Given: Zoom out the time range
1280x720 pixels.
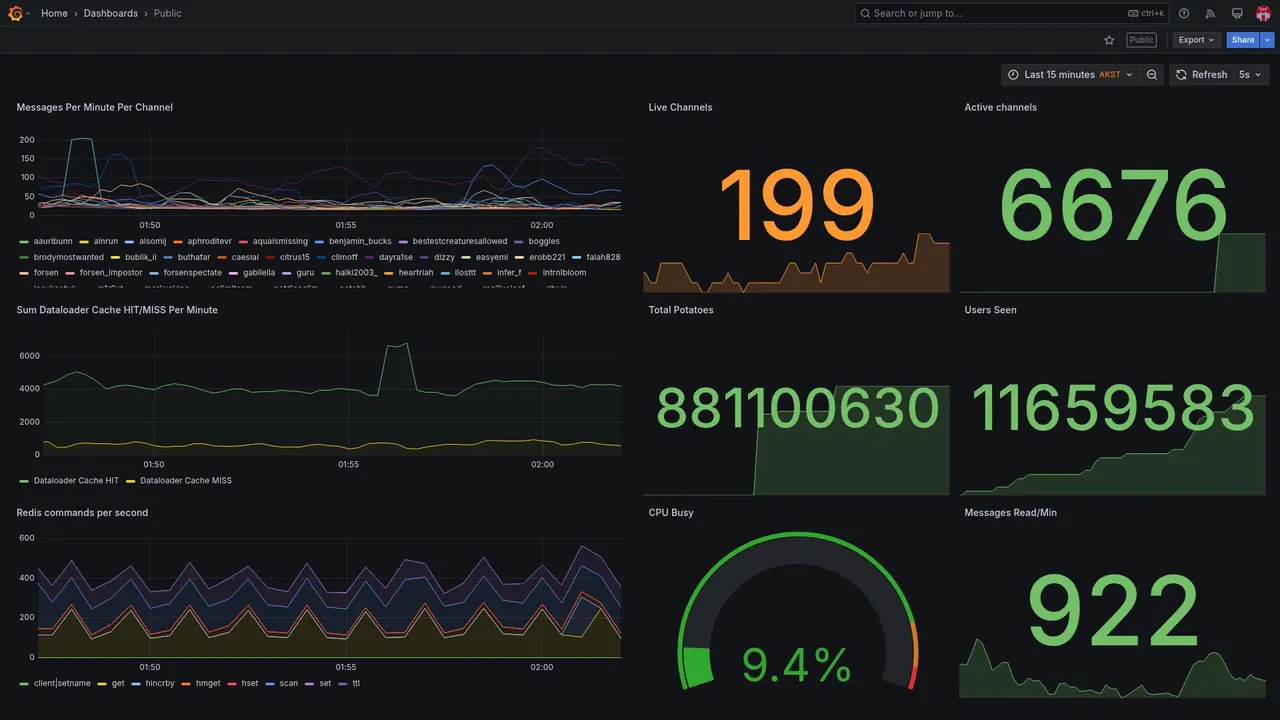Looking at the screenshot, I should (1152, 75).
